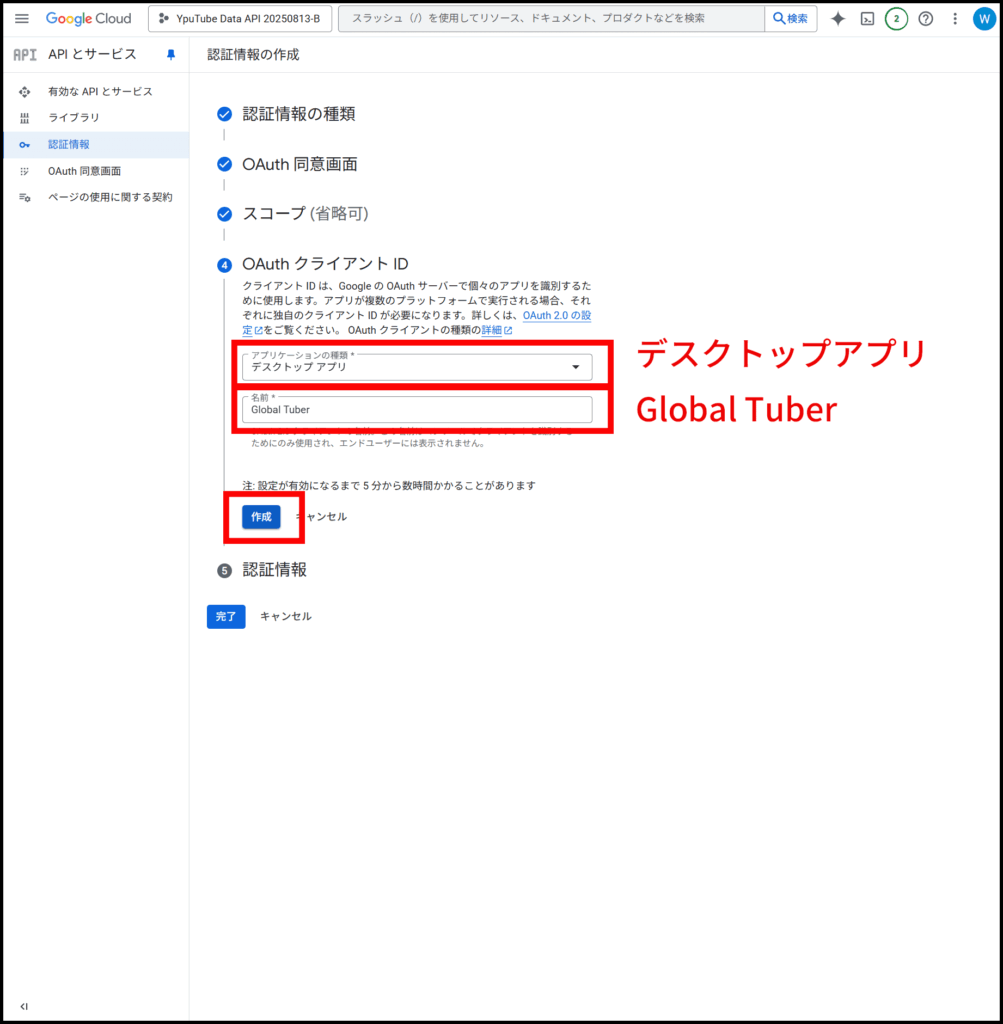Viewport: 1003px width, 1024px height.
Task: Expand the OAuth 同意画面 step
Action: (300, 164)
